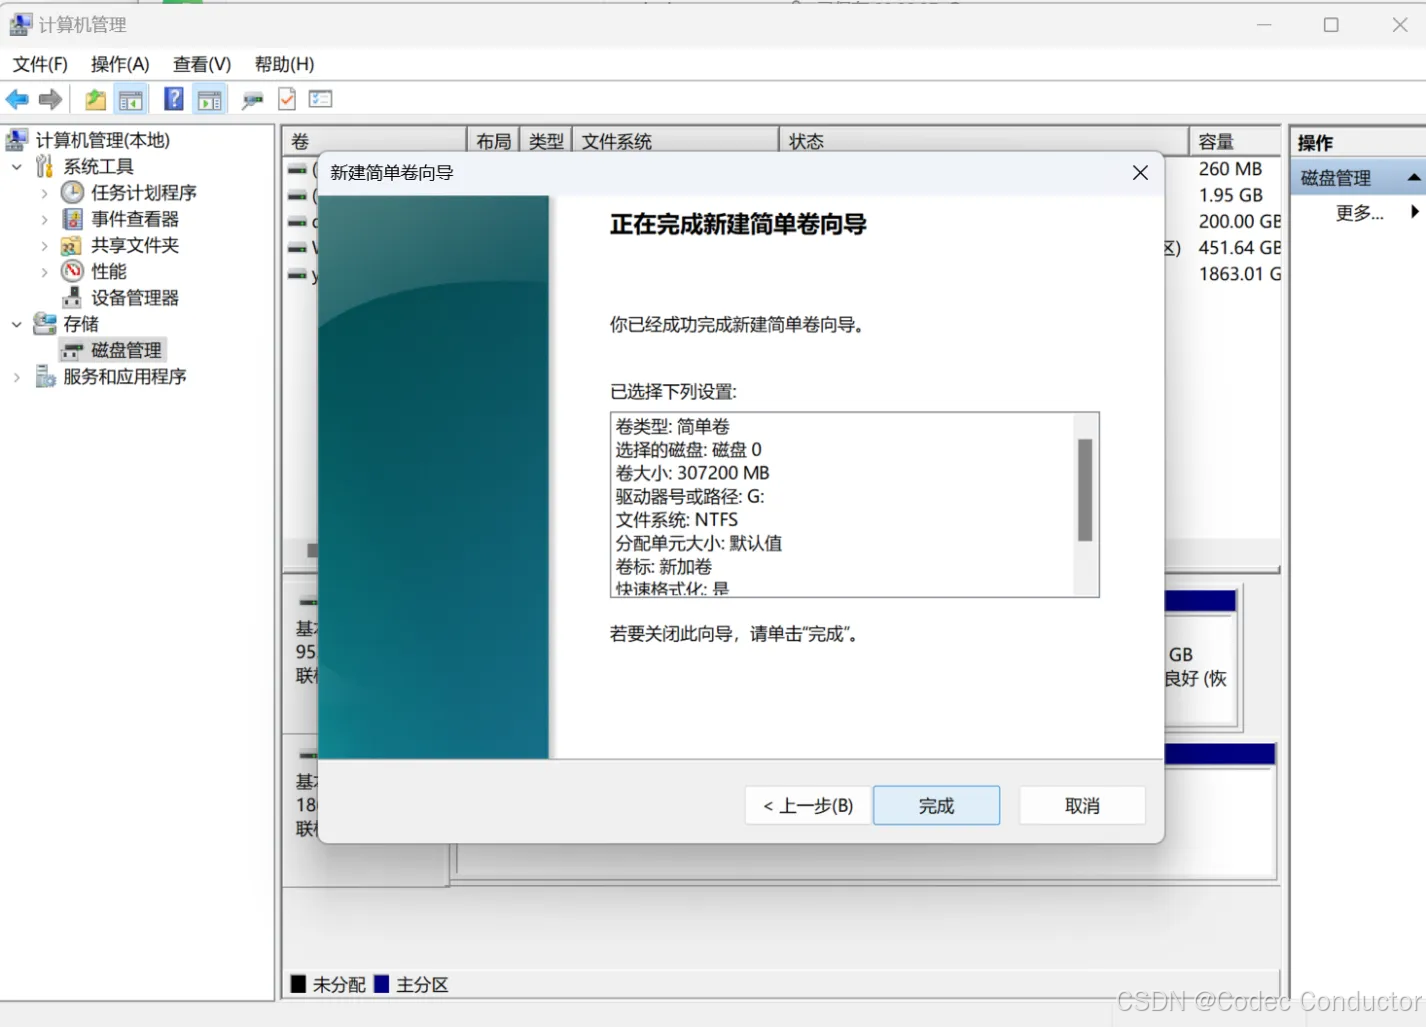Collapse the 存储 tree node

pyautogui.click(x=17, y=324)
